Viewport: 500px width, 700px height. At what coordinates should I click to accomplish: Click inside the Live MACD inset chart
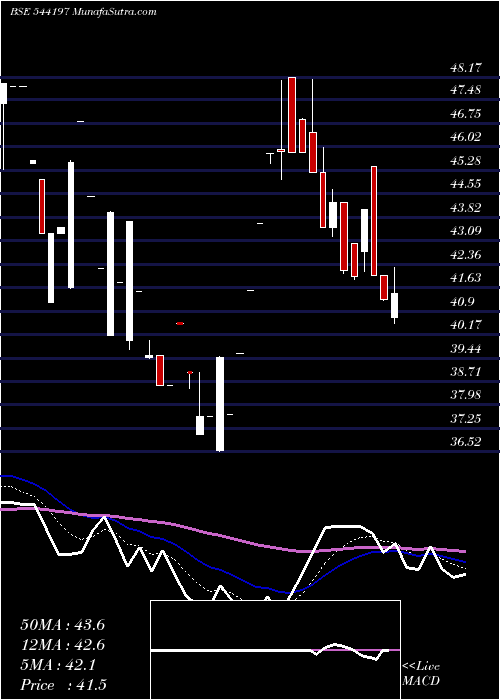(275, 650)
